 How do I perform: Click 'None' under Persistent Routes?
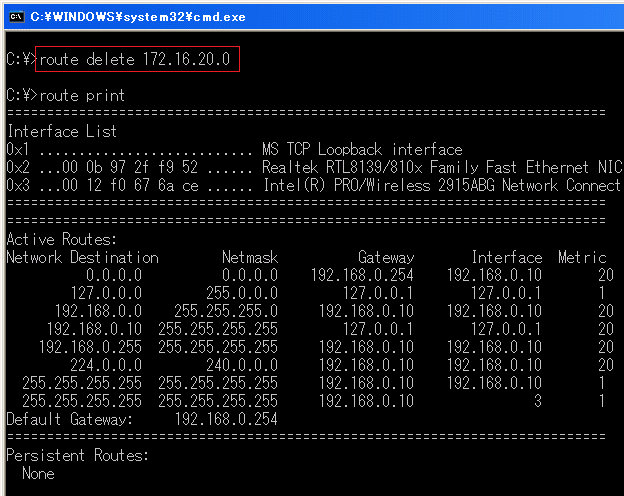38,473
